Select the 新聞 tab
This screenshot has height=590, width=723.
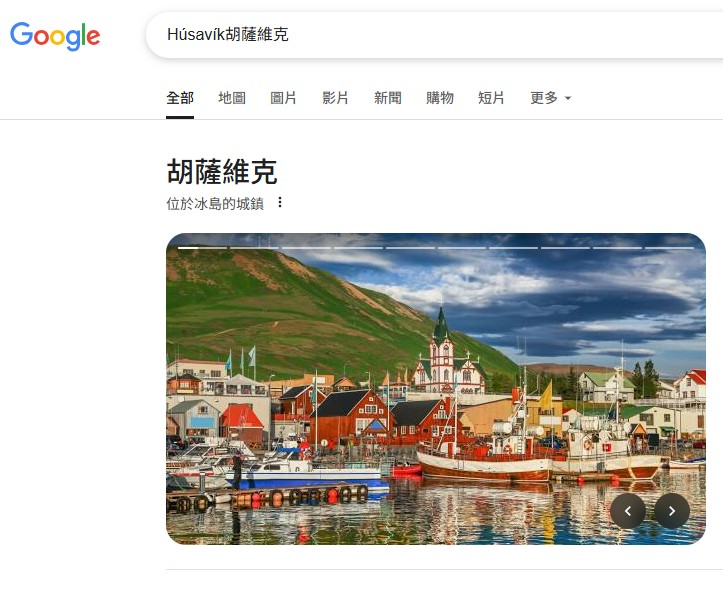[x=387, y=98]
